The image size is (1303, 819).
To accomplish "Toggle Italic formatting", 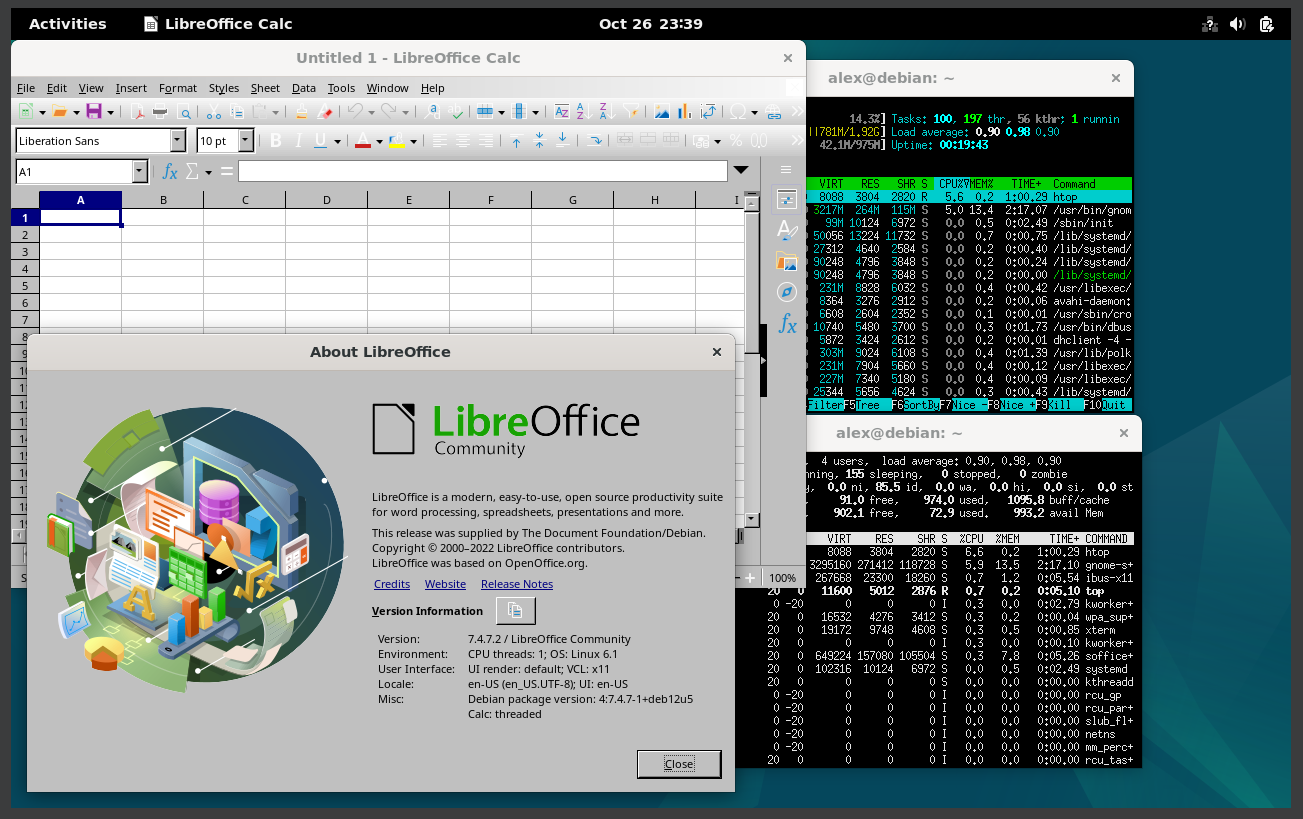I will click(298, 141).
